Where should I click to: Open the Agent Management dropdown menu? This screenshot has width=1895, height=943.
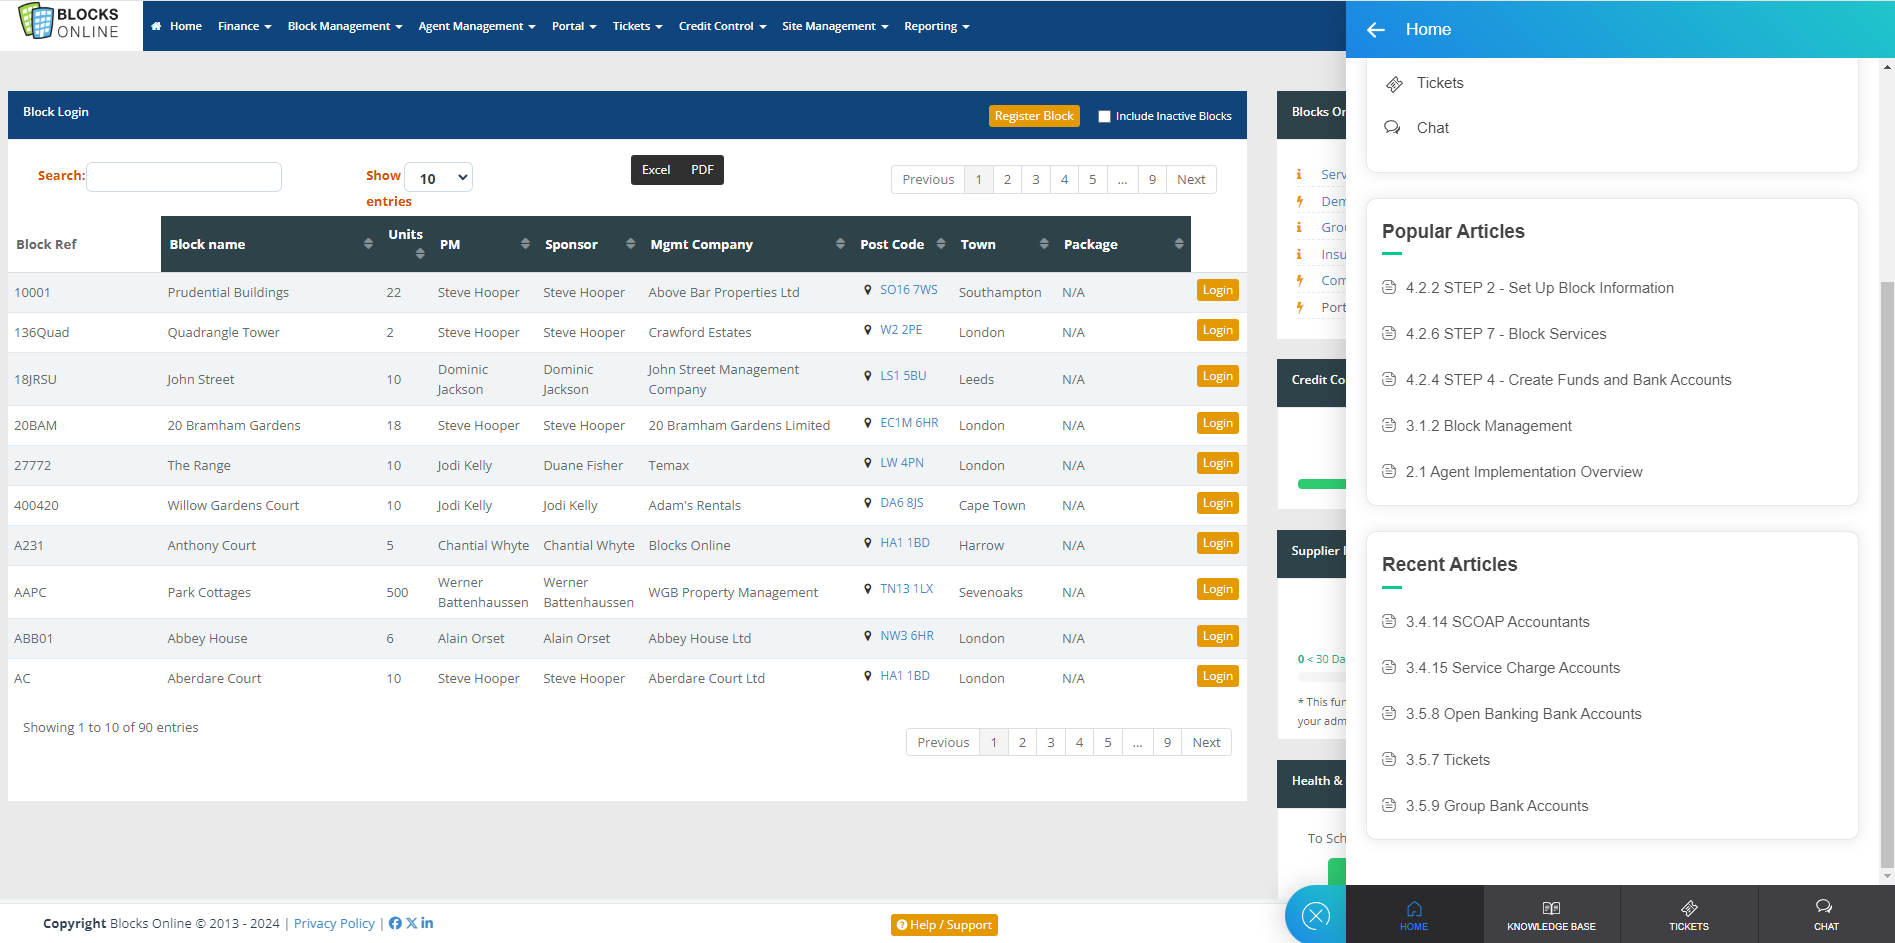point(477,26)
